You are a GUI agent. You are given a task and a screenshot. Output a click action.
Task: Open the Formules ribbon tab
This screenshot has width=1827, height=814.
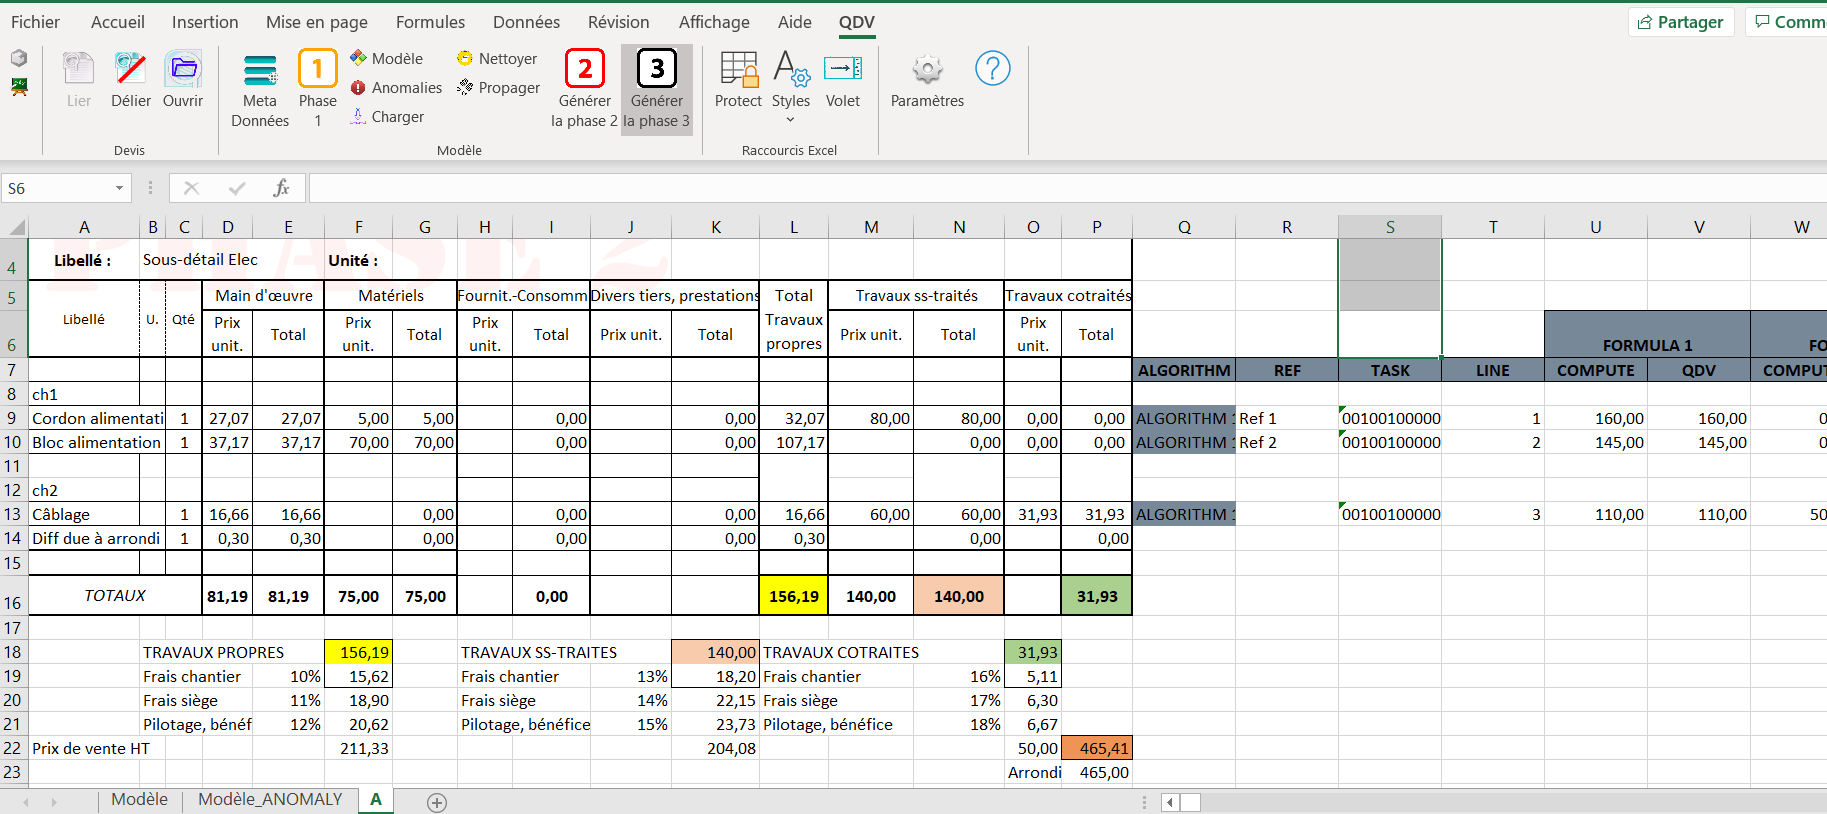(x=430, y=22)
